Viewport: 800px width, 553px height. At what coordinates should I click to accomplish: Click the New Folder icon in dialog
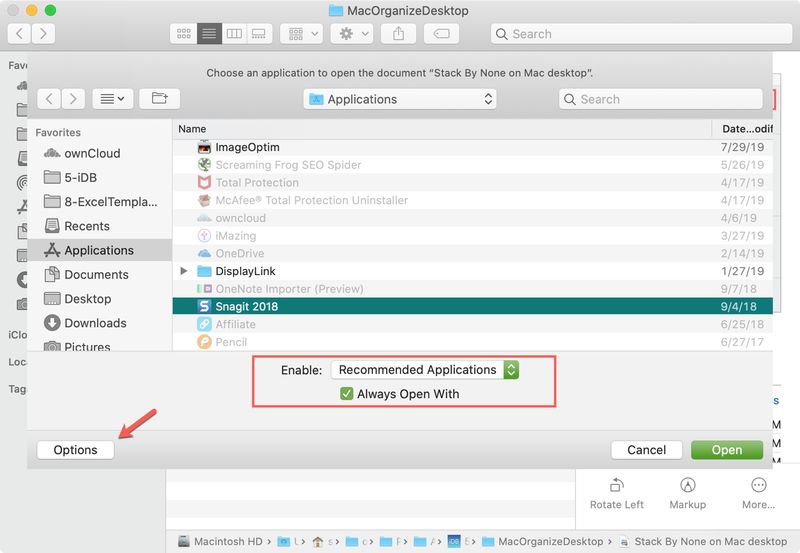[159, 98]
